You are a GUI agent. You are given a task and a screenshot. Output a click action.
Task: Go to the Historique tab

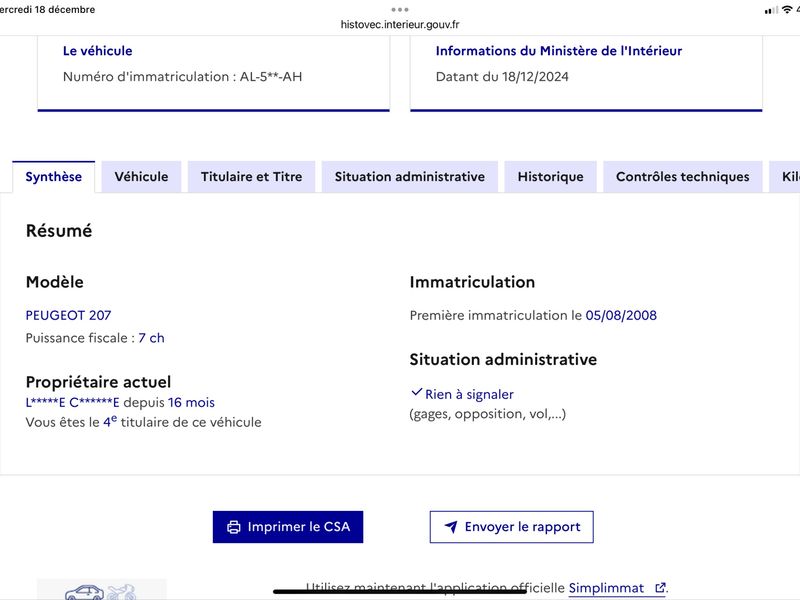click(551, 177)
